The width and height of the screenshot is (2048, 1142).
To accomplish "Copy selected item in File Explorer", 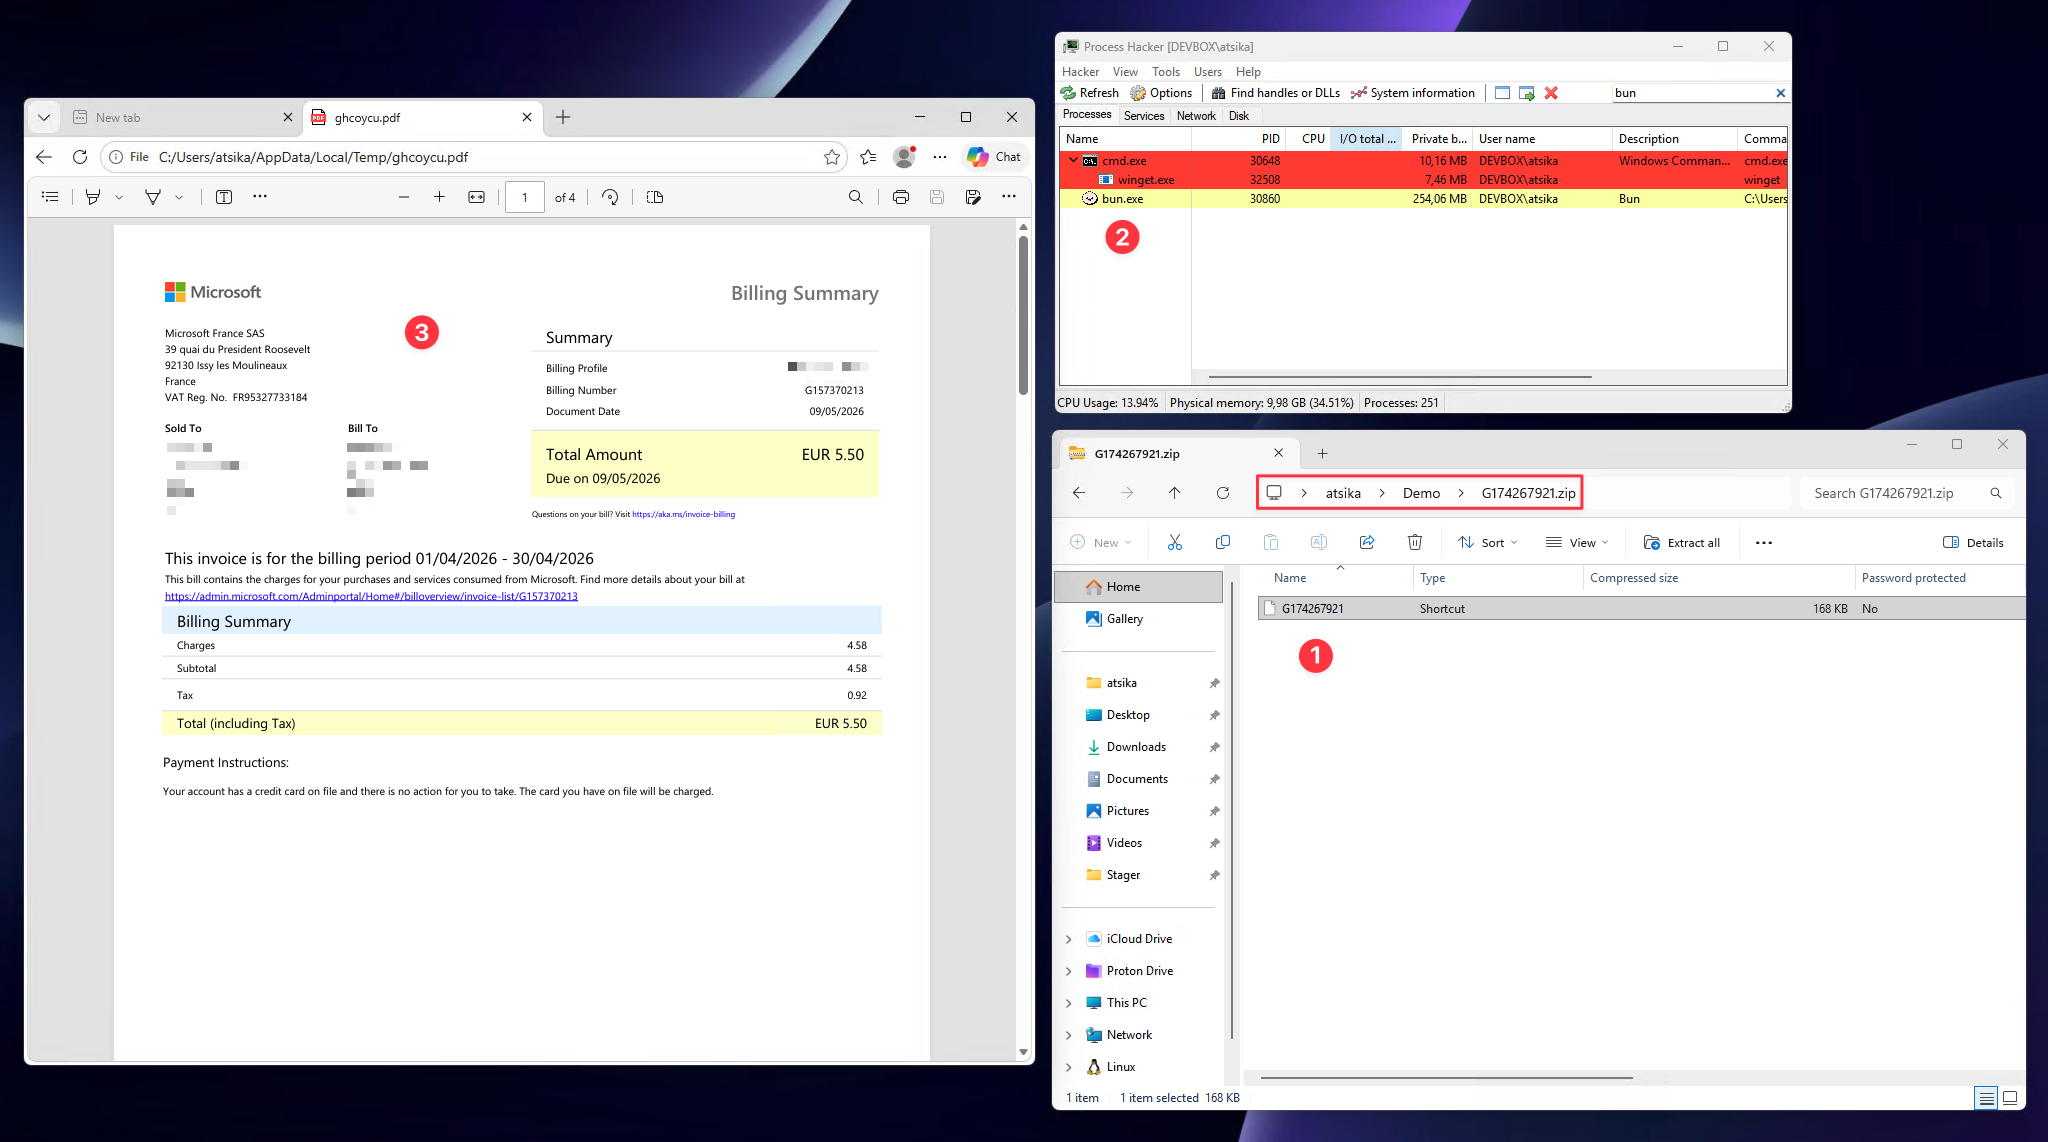I will (1222, 542).
